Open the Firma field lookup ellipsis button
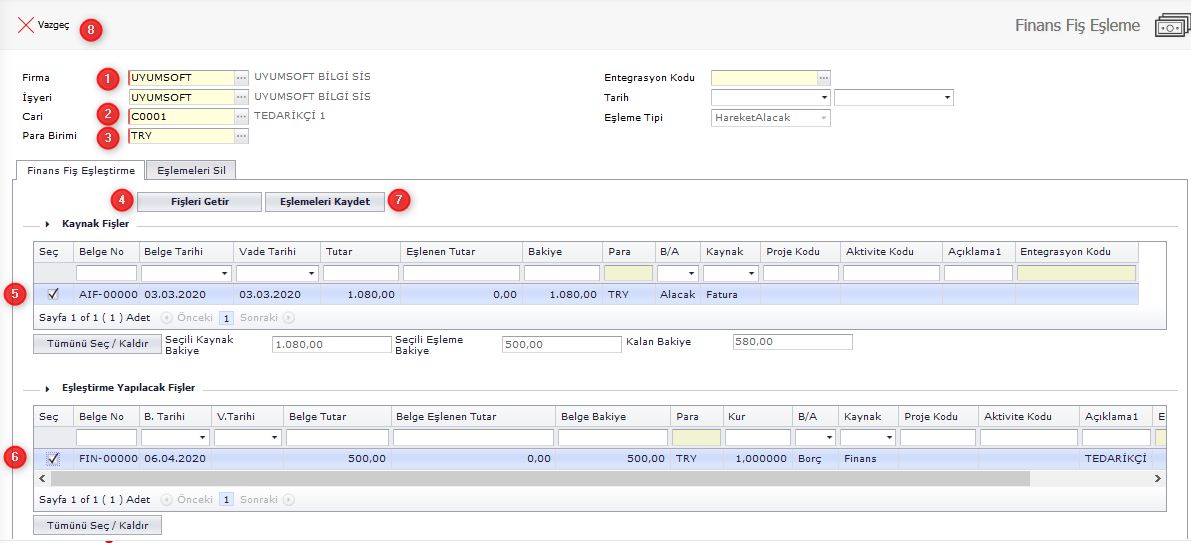The height and width of the screenshot is (543, 1191). pyautogui.click(x=241, y=78)
